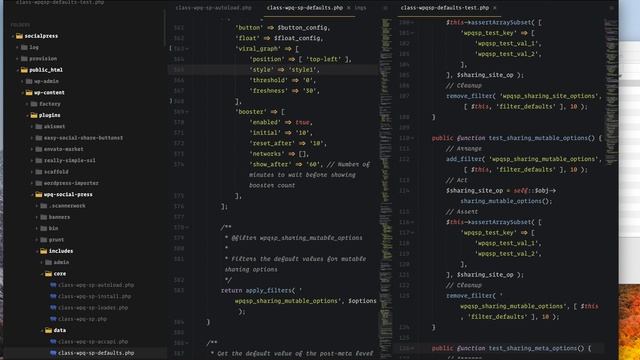Select the class-wpqsp-defaults-test.php tab in right pane
The height and width of the screenshot is (360, 640).
444,8
